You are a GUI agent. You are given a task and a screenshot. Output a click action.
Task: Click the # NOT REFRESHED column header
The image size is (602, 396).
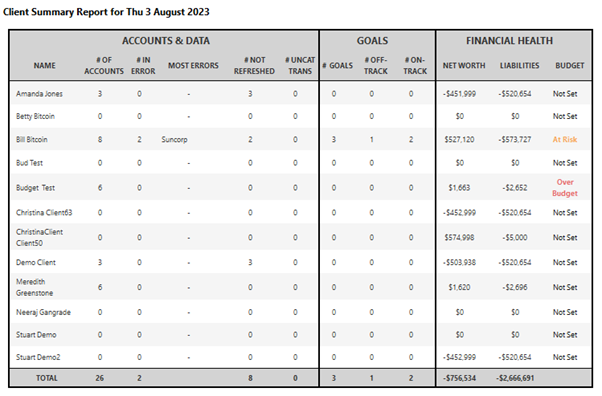pyautogui.click(x=254, y=66)
